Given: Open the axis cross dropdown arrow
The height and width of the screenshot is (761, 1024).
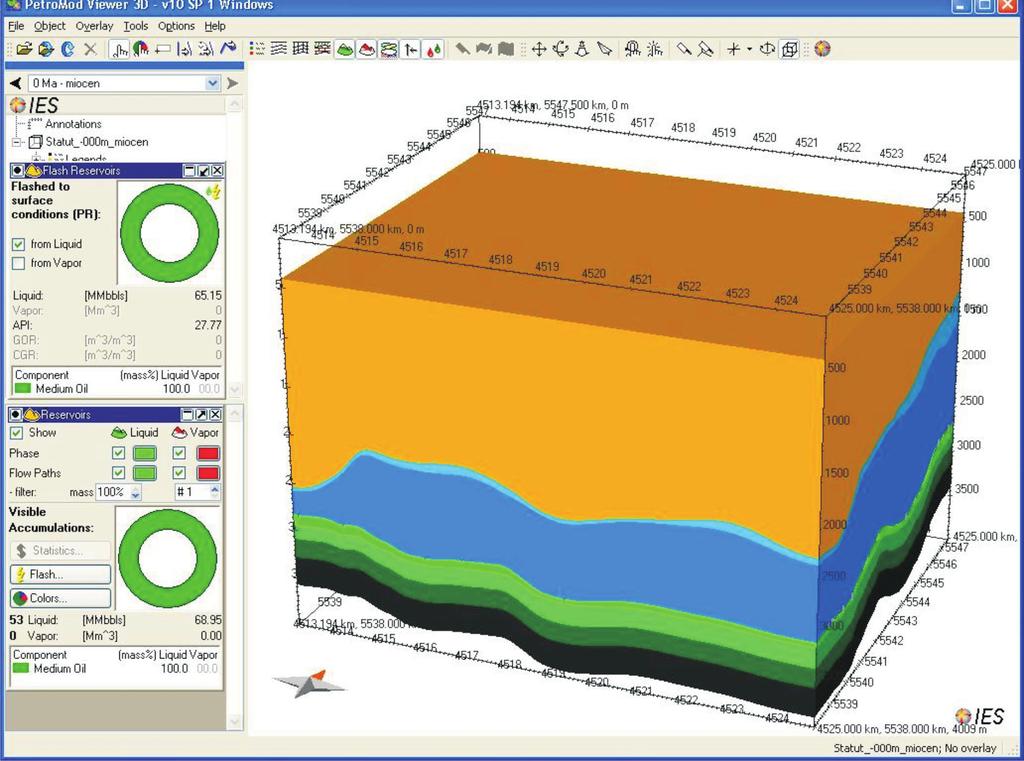Looking at the screenshot, I should click(749, 49).
